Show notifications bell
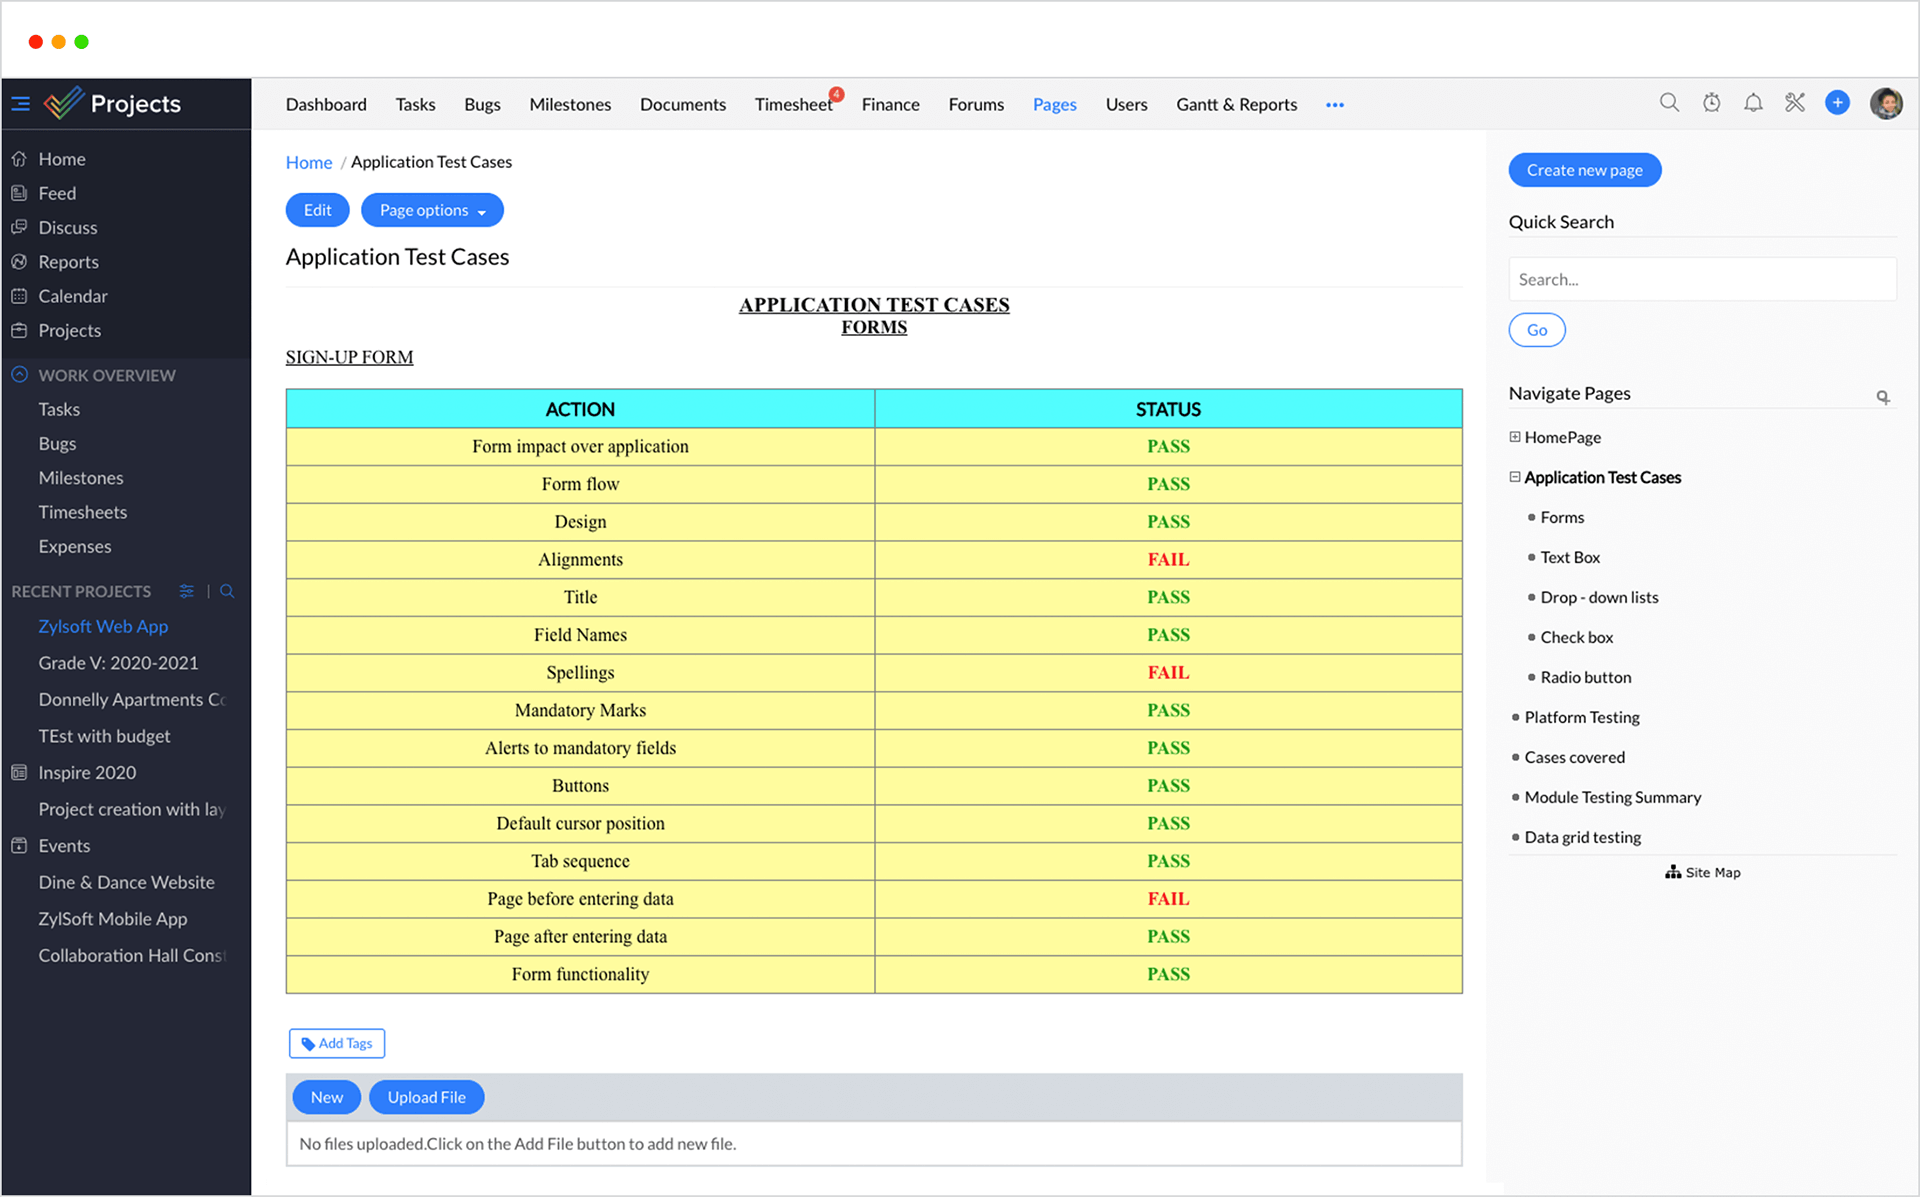Screen dimensions: 1920x1197 point(1753,103)
